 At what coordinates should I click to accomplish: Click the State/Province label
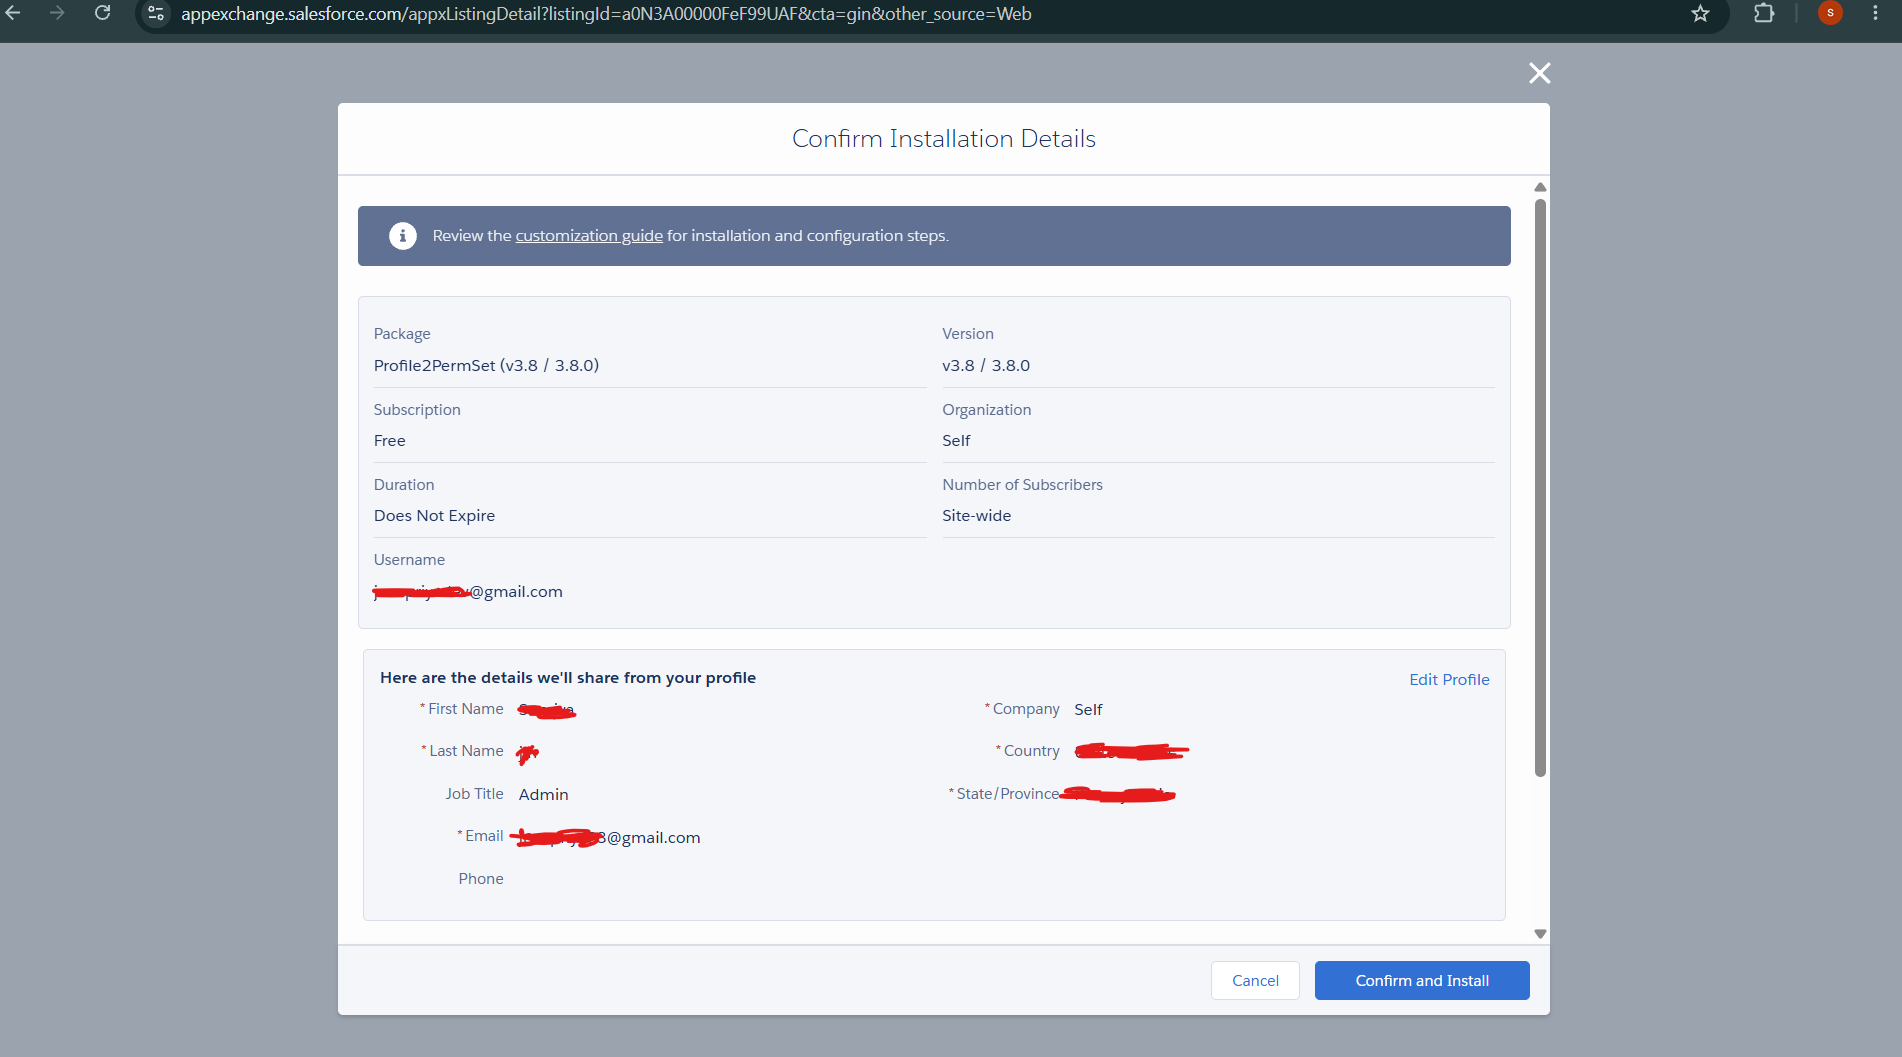click(1008, 794)
